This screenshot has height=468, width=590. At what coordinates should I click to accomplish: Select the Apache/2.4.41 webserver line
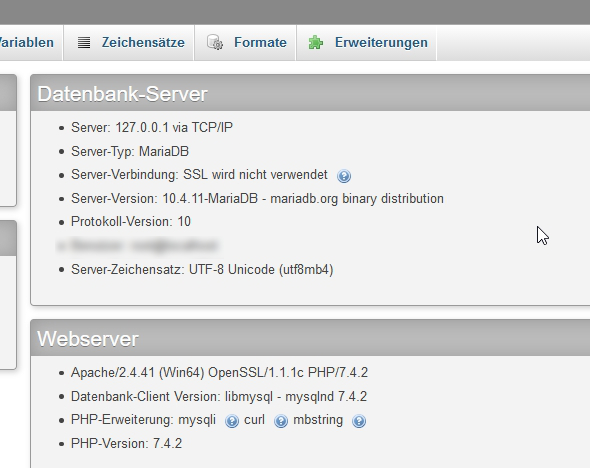click(x=219, y=372)
